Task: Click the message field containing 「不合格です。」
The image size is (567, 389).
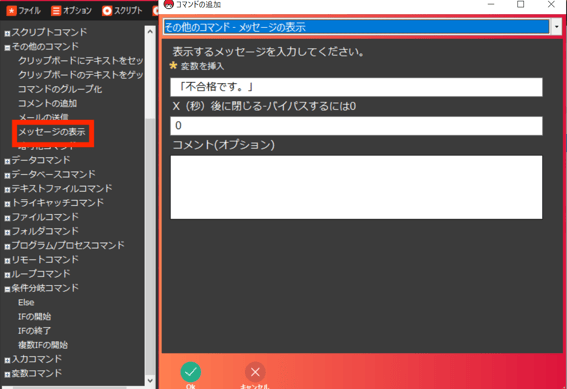Action: point(356,87)
